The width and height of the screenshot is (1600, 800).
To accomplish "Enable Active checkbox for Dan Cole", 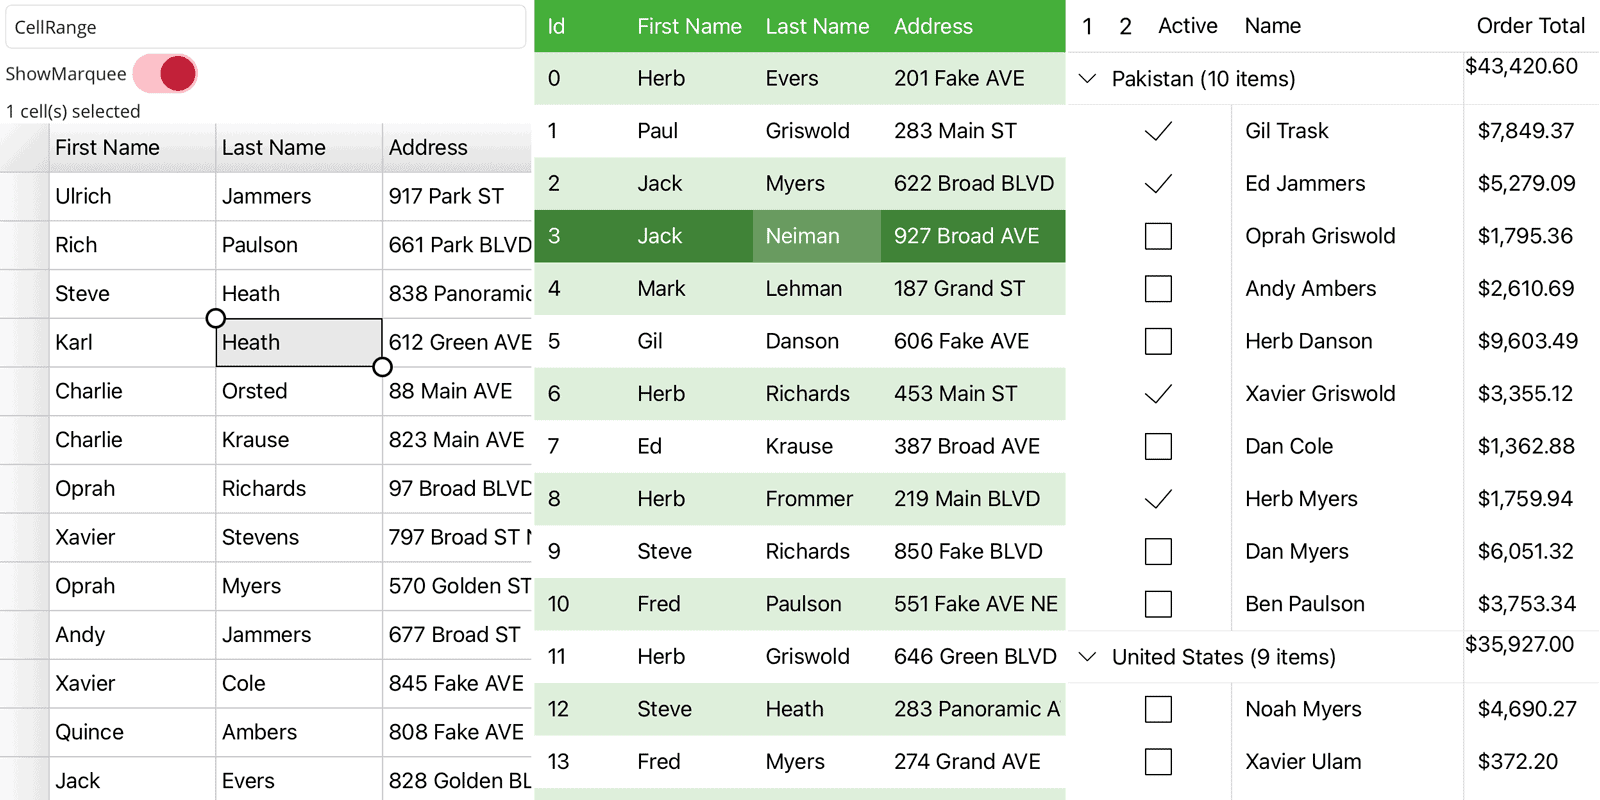I will click(1158, 446).
